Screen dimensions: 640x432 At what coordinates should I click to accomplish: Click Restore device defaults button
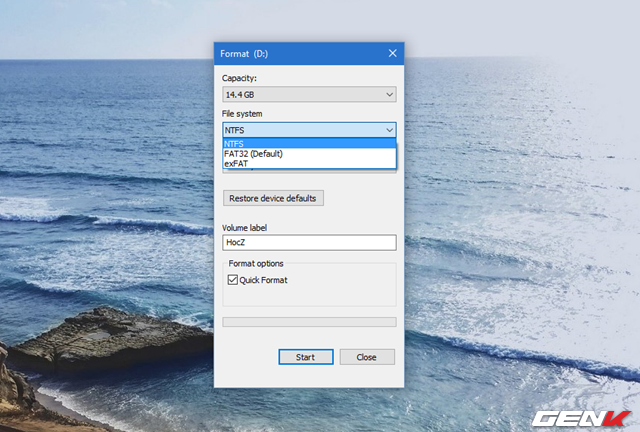[x=273, y=198]
